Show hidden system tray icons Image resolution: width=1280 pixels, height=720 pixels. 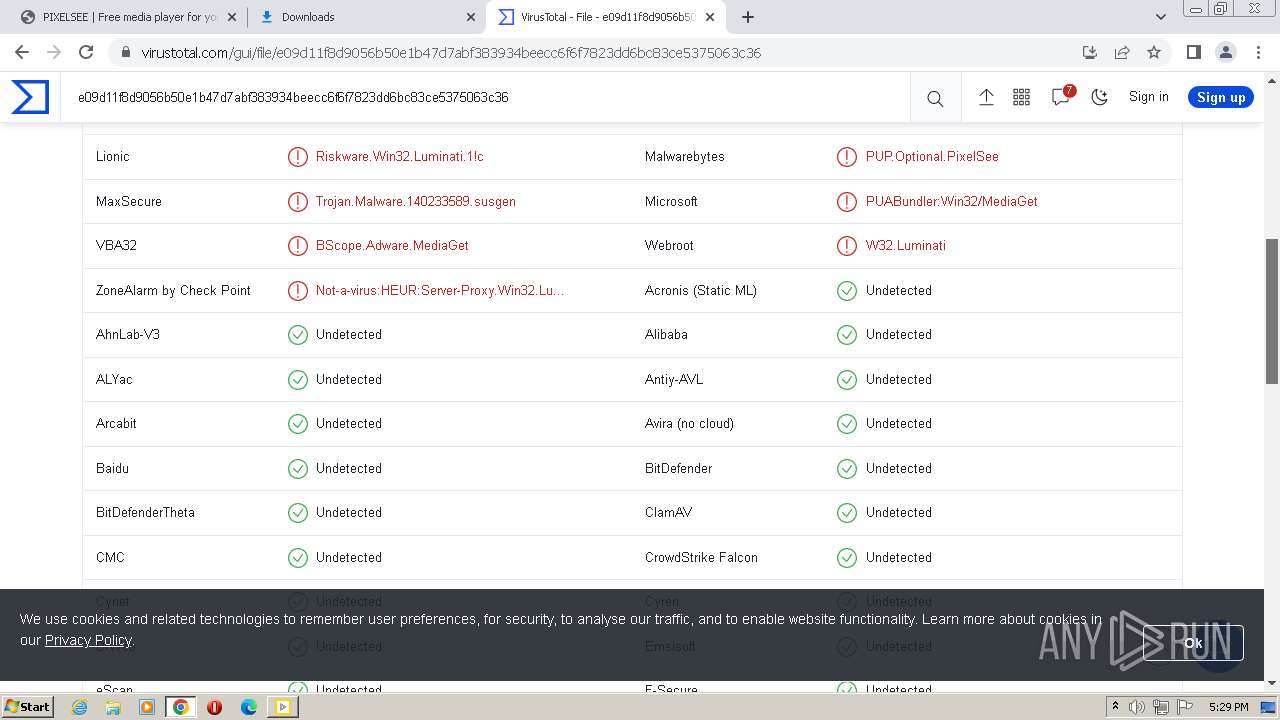pos(1115,707)
